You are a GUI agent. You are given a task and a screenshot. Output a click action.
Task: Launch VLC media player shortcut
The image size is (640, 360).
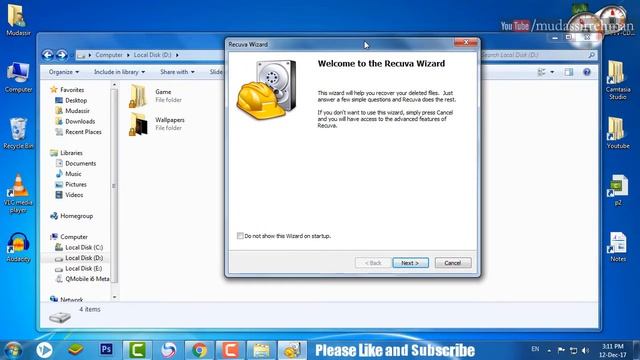pos(18,194)
